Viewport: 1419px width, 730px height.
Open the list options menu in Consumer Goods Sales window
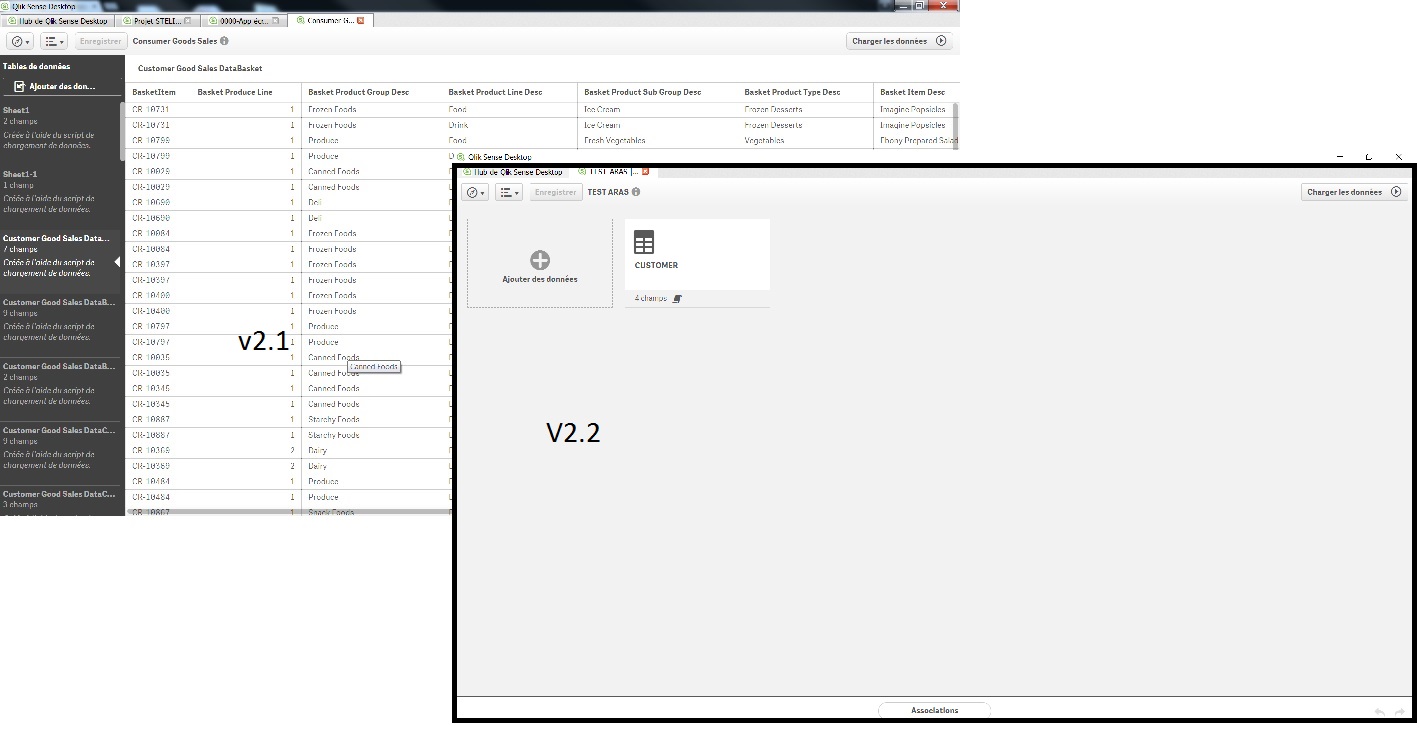(x=54, y=41)
